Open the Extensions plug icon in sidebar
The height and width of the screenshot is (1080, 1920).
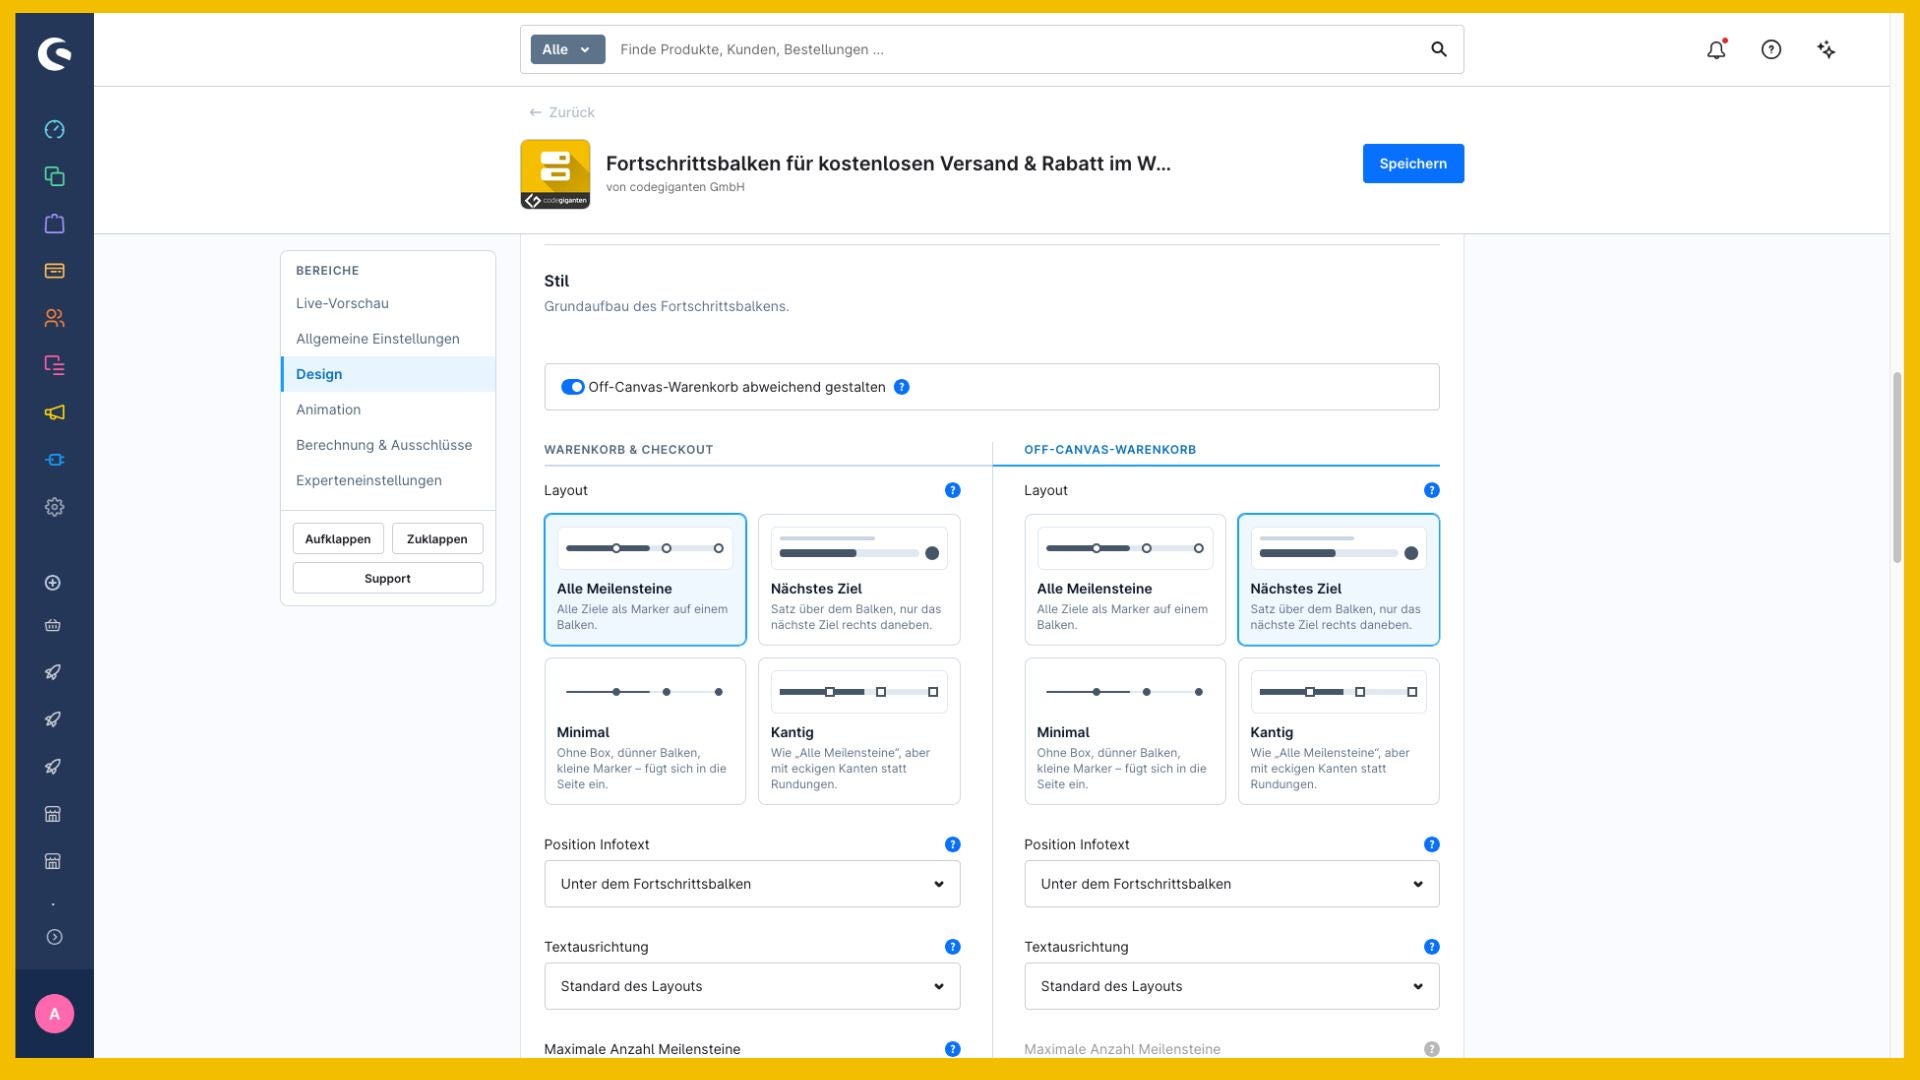pyautogui.click(x=54, y=459)
